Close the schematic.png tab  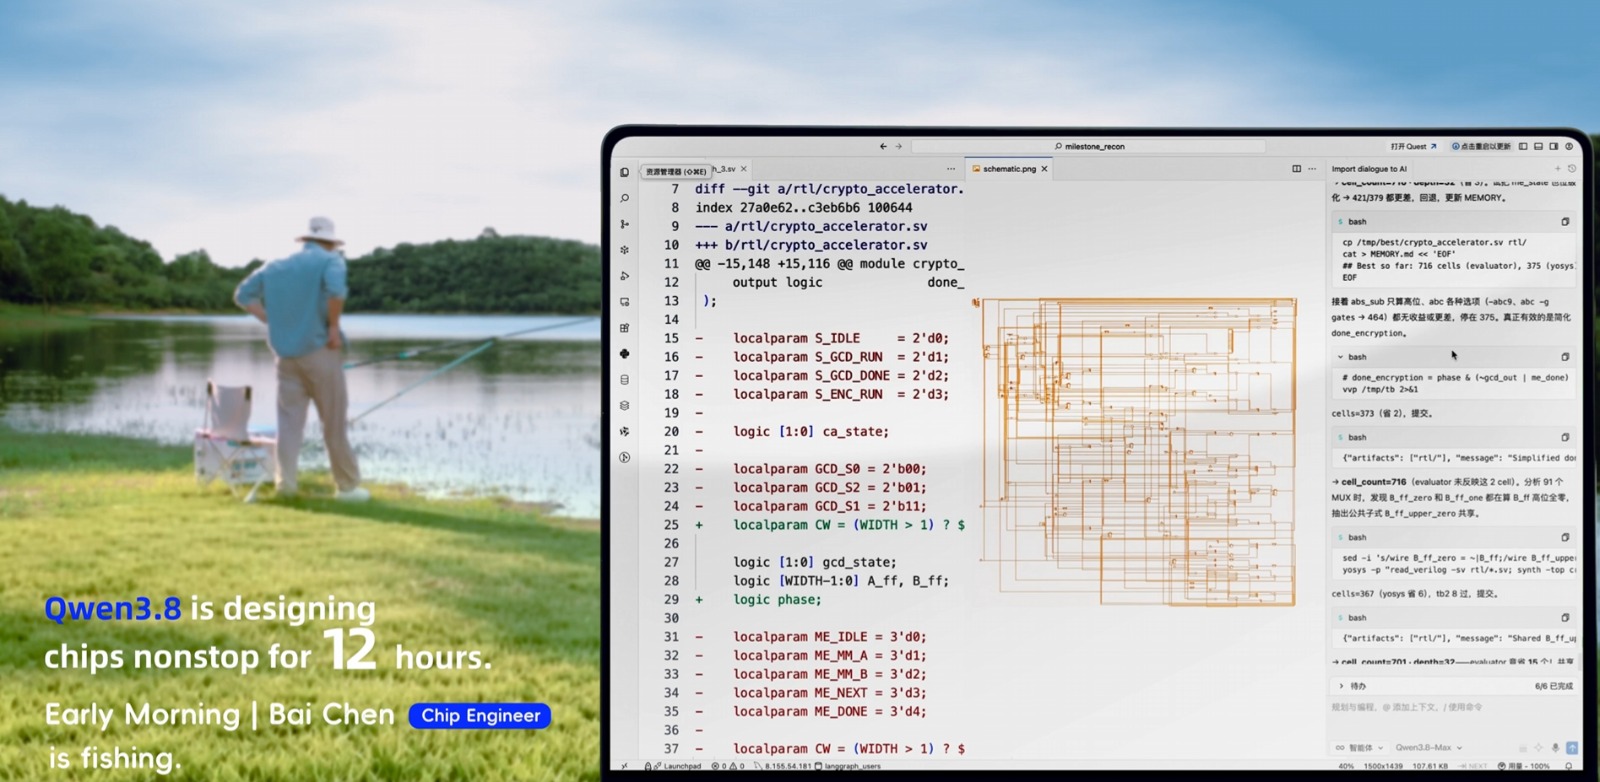tap(1045, 169)
